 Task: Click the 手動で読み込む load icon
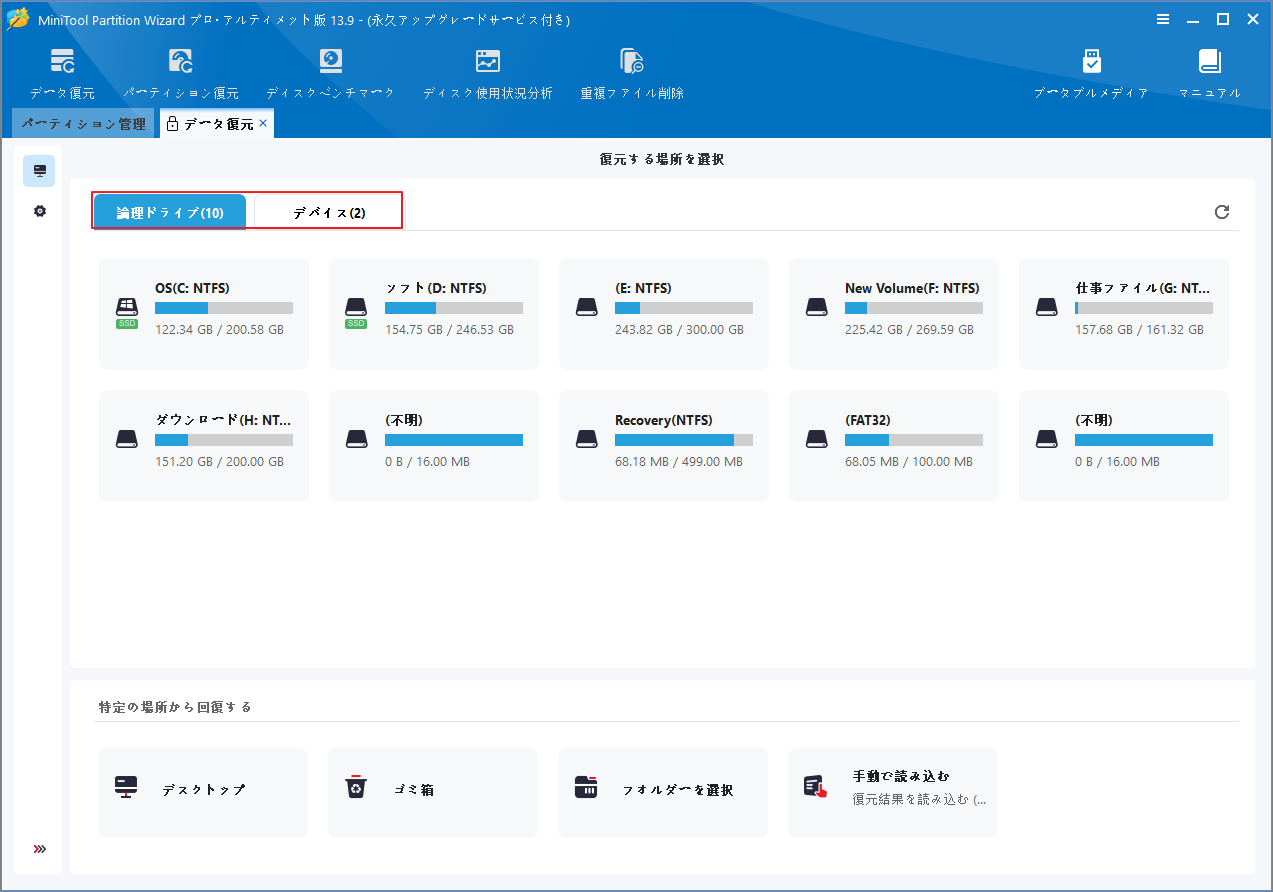pyautogui.click(x=816, y=787)
